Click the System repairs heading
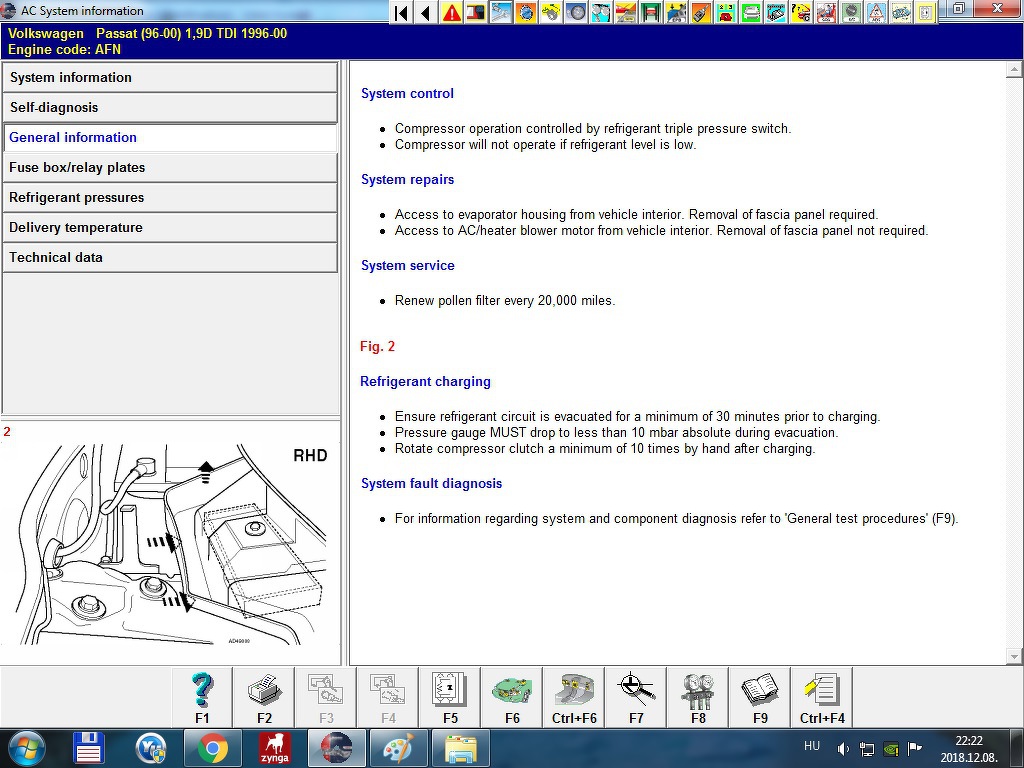Viewport: 1024px width, 768px height. pos(408,180)
